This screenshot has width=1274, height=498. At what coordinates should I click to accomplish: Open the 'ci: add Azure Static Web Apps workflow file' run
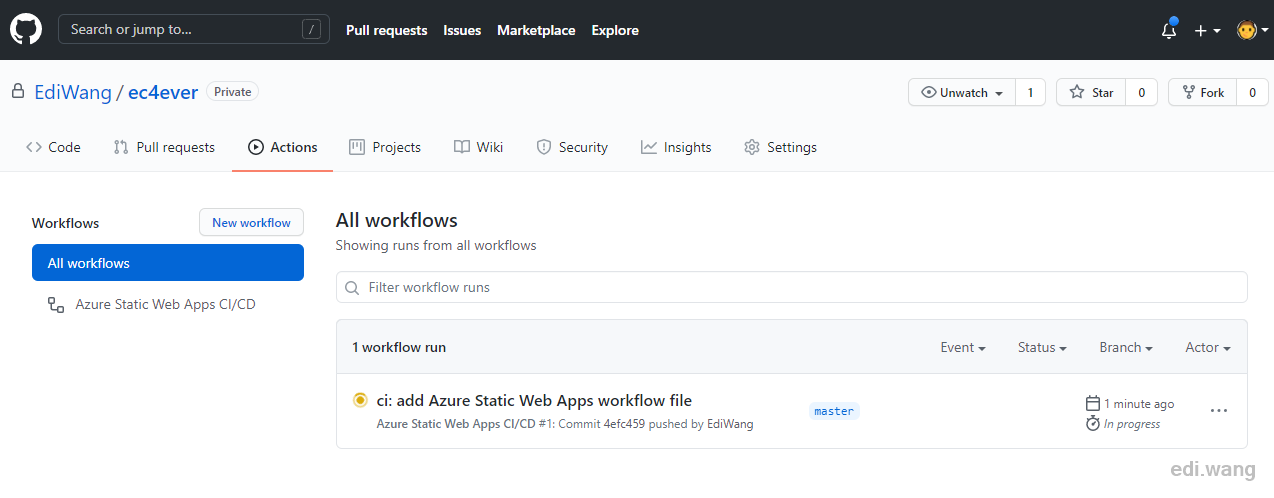(534, 400)
